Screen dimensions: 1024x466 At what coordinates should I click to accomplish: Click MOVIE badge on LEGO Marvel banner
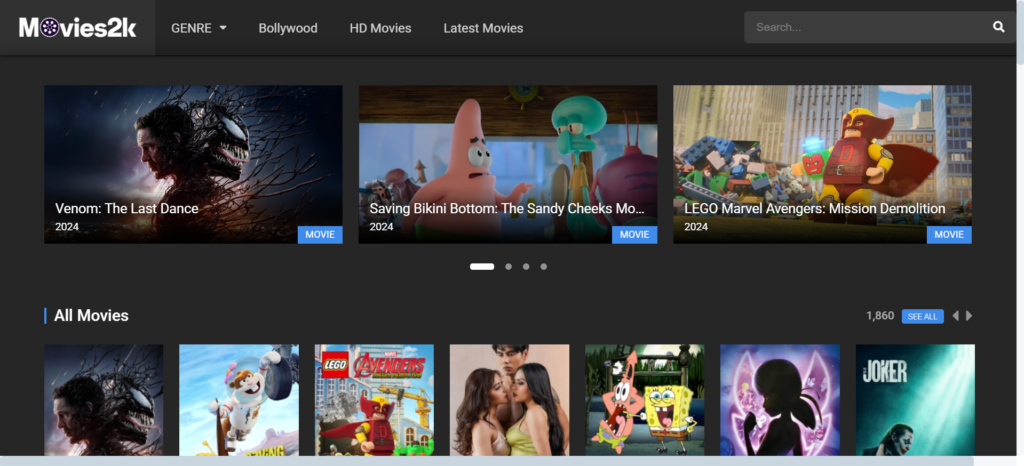(x=949, y=235)
